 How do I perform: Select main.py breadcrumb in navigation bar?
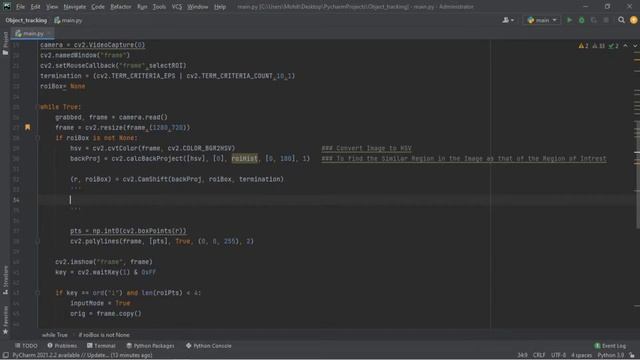click(x=68, y=20)
